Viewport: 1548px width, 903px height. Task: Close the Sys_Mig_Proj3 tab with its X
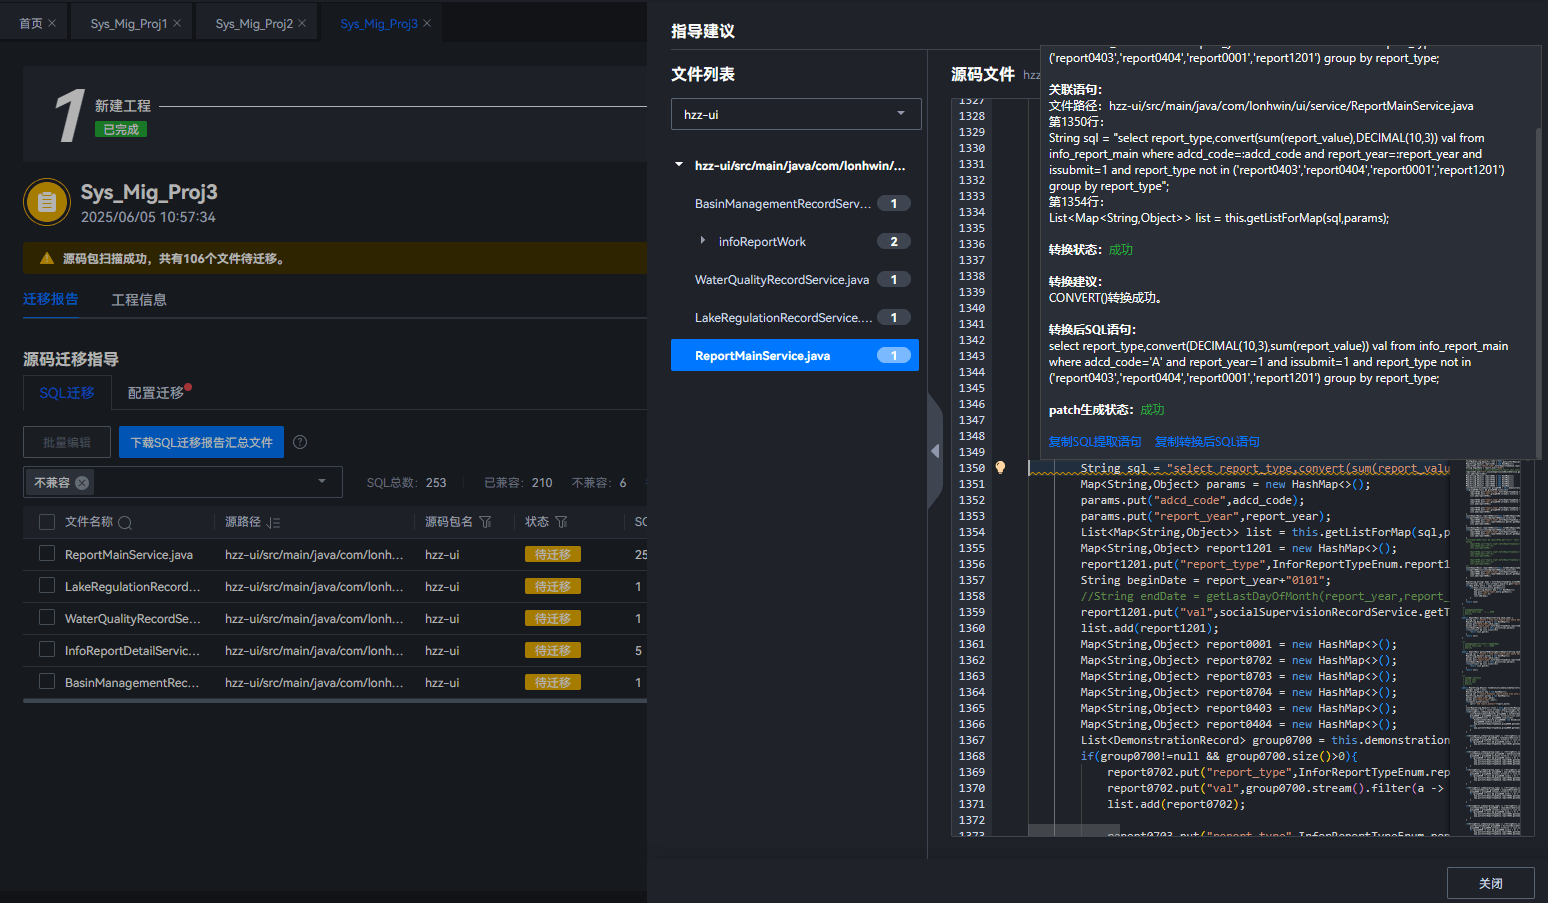click(427, 23)
